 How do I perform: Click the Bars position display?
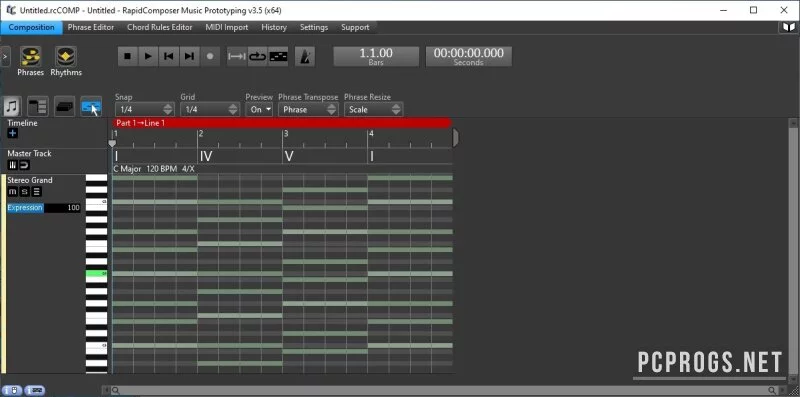pos(376,56)
